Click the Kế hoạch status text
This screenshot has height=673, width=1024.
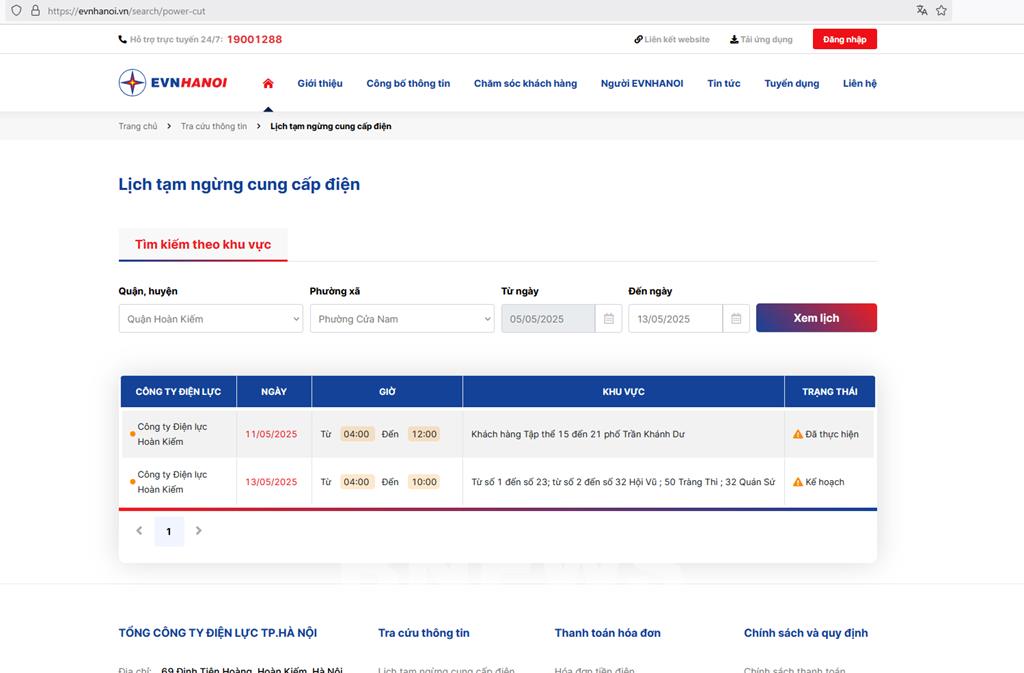(x=825, y=482)
